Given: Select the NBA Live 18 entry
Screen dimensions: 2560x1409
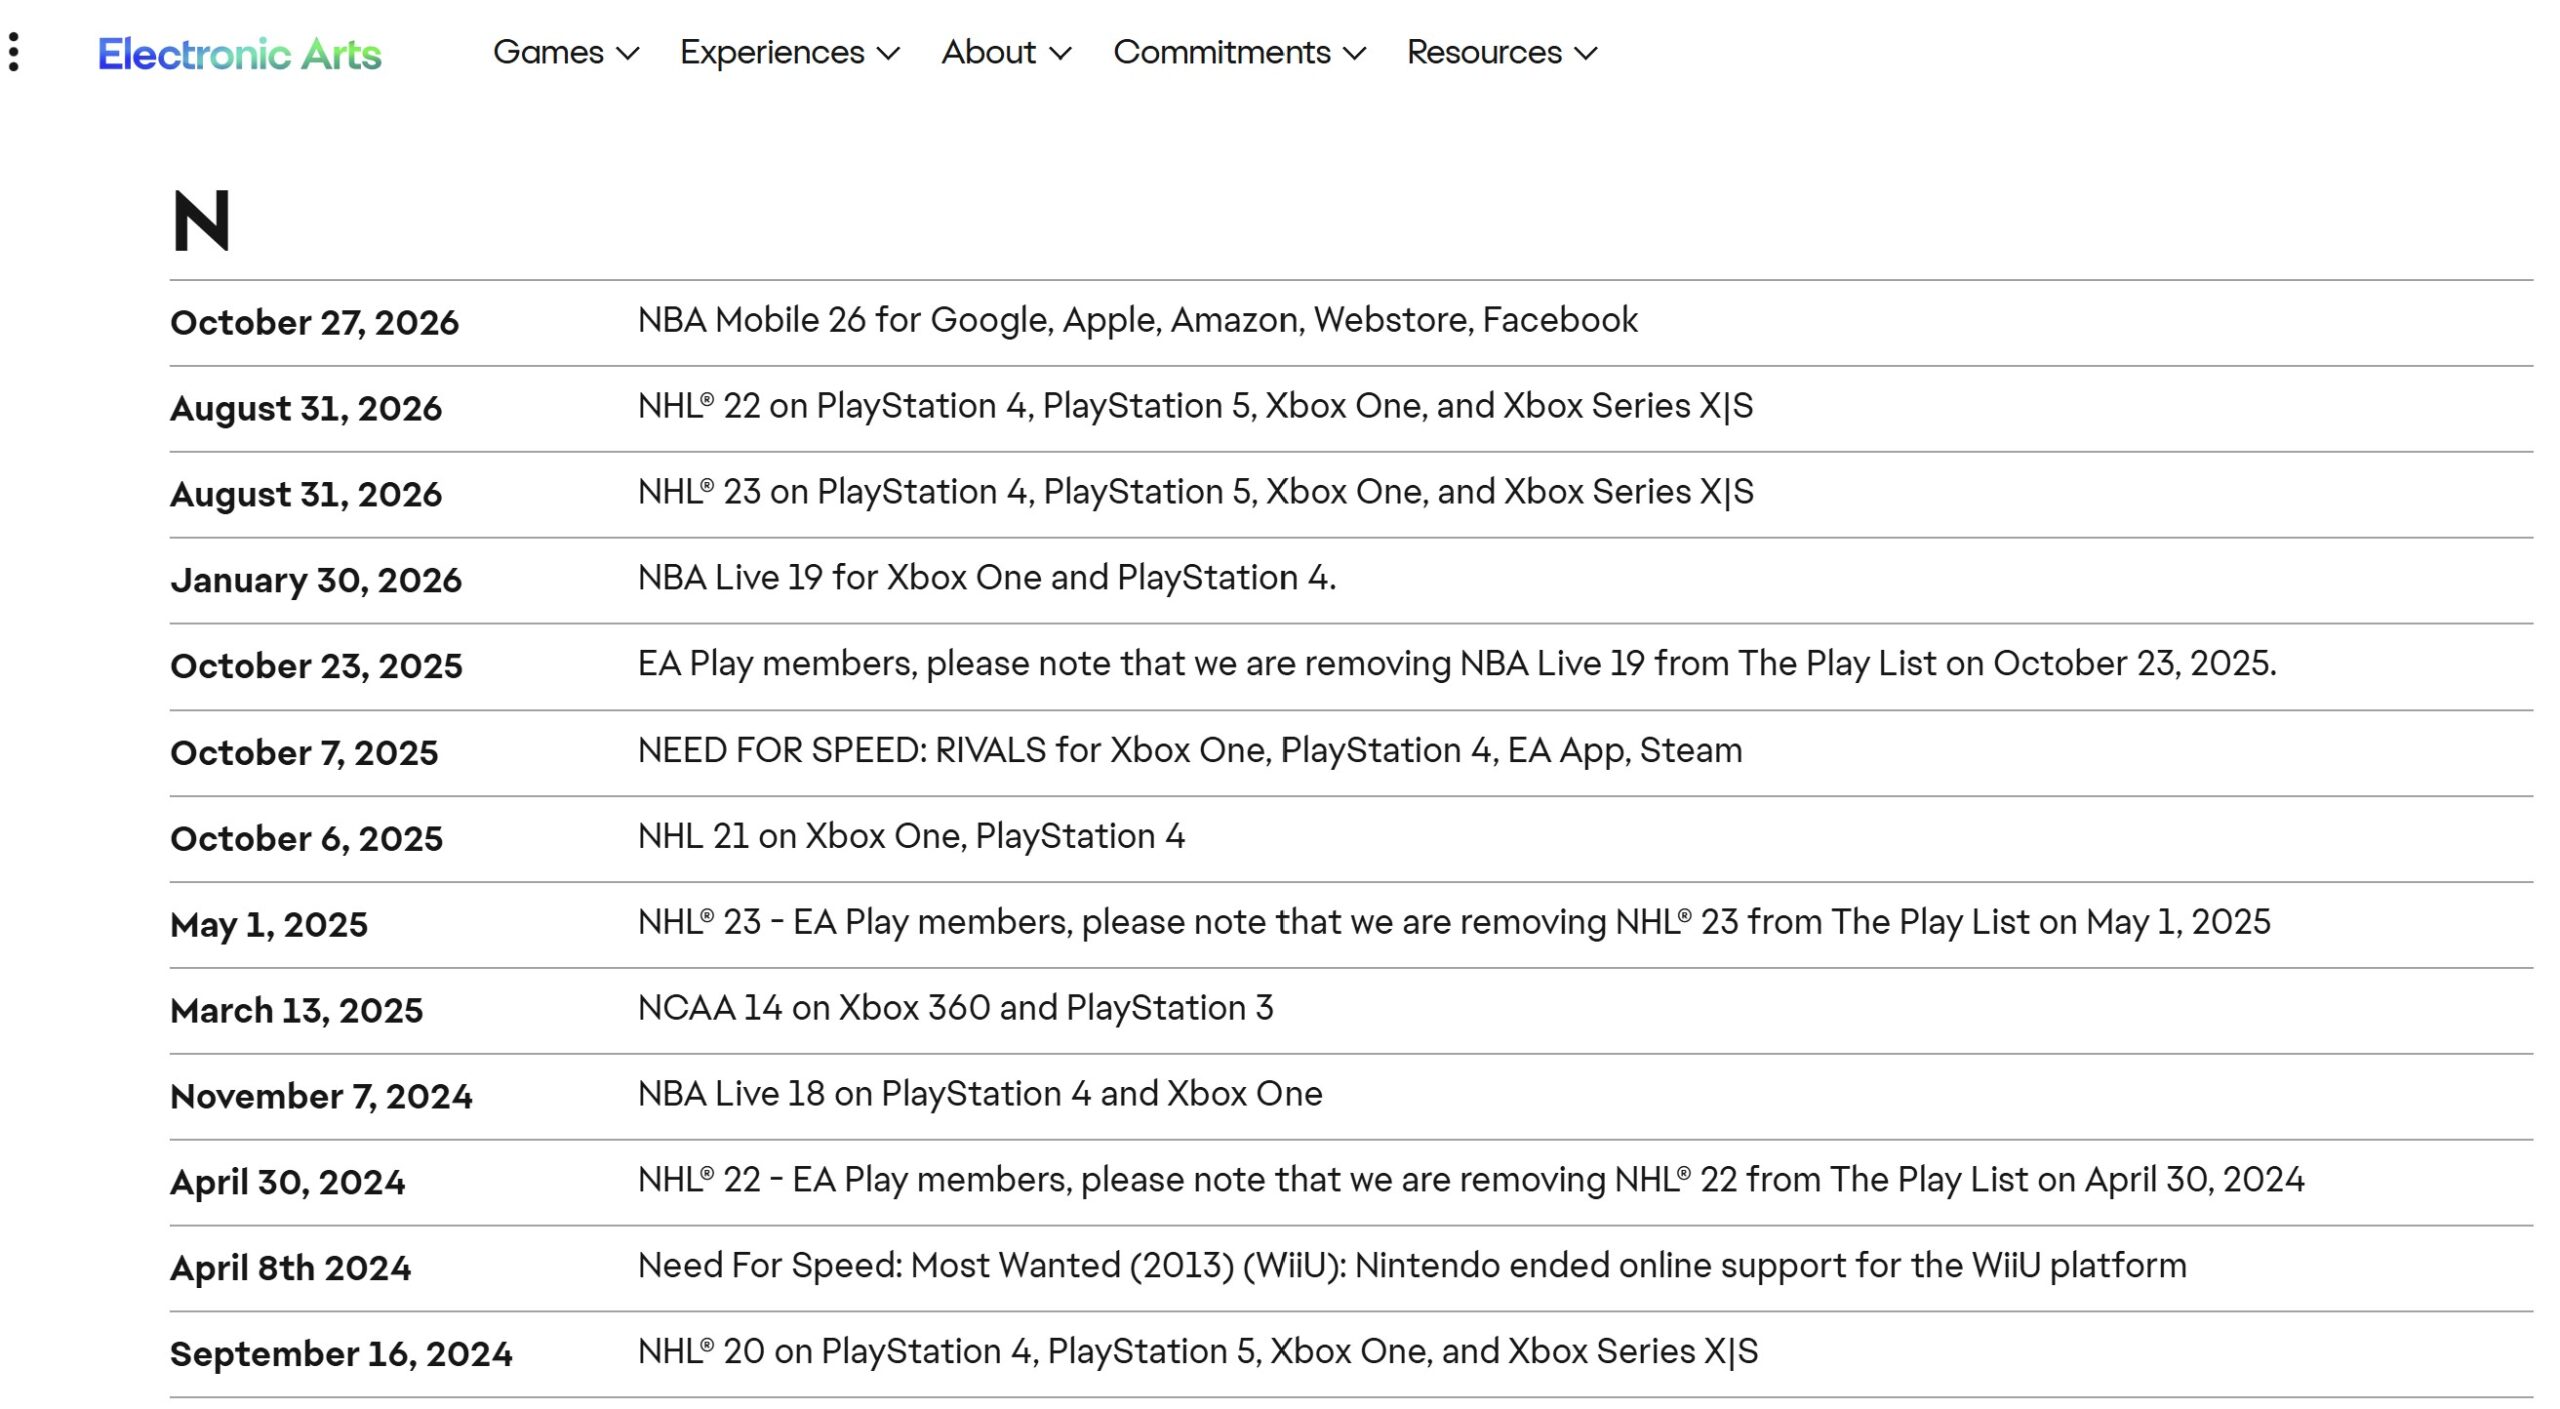Looking at the screenshot, I should click(980, 1094).
